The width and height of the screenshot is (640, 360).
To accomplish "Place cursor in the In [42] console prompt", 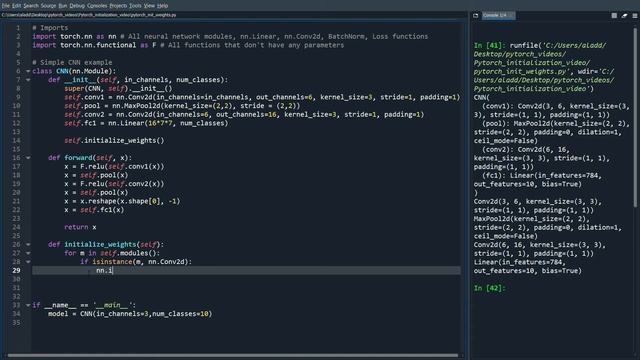I will click(490, 288).
